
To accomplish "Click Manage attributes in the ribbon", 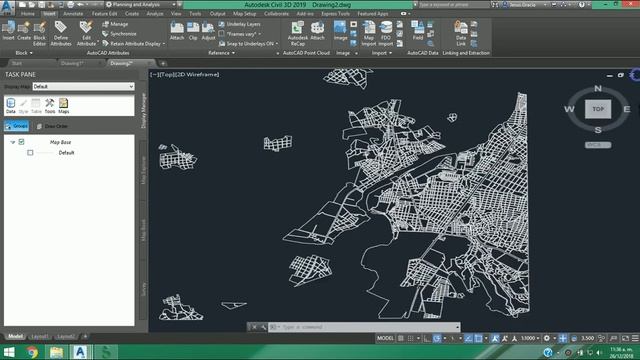I will point(115,24).
